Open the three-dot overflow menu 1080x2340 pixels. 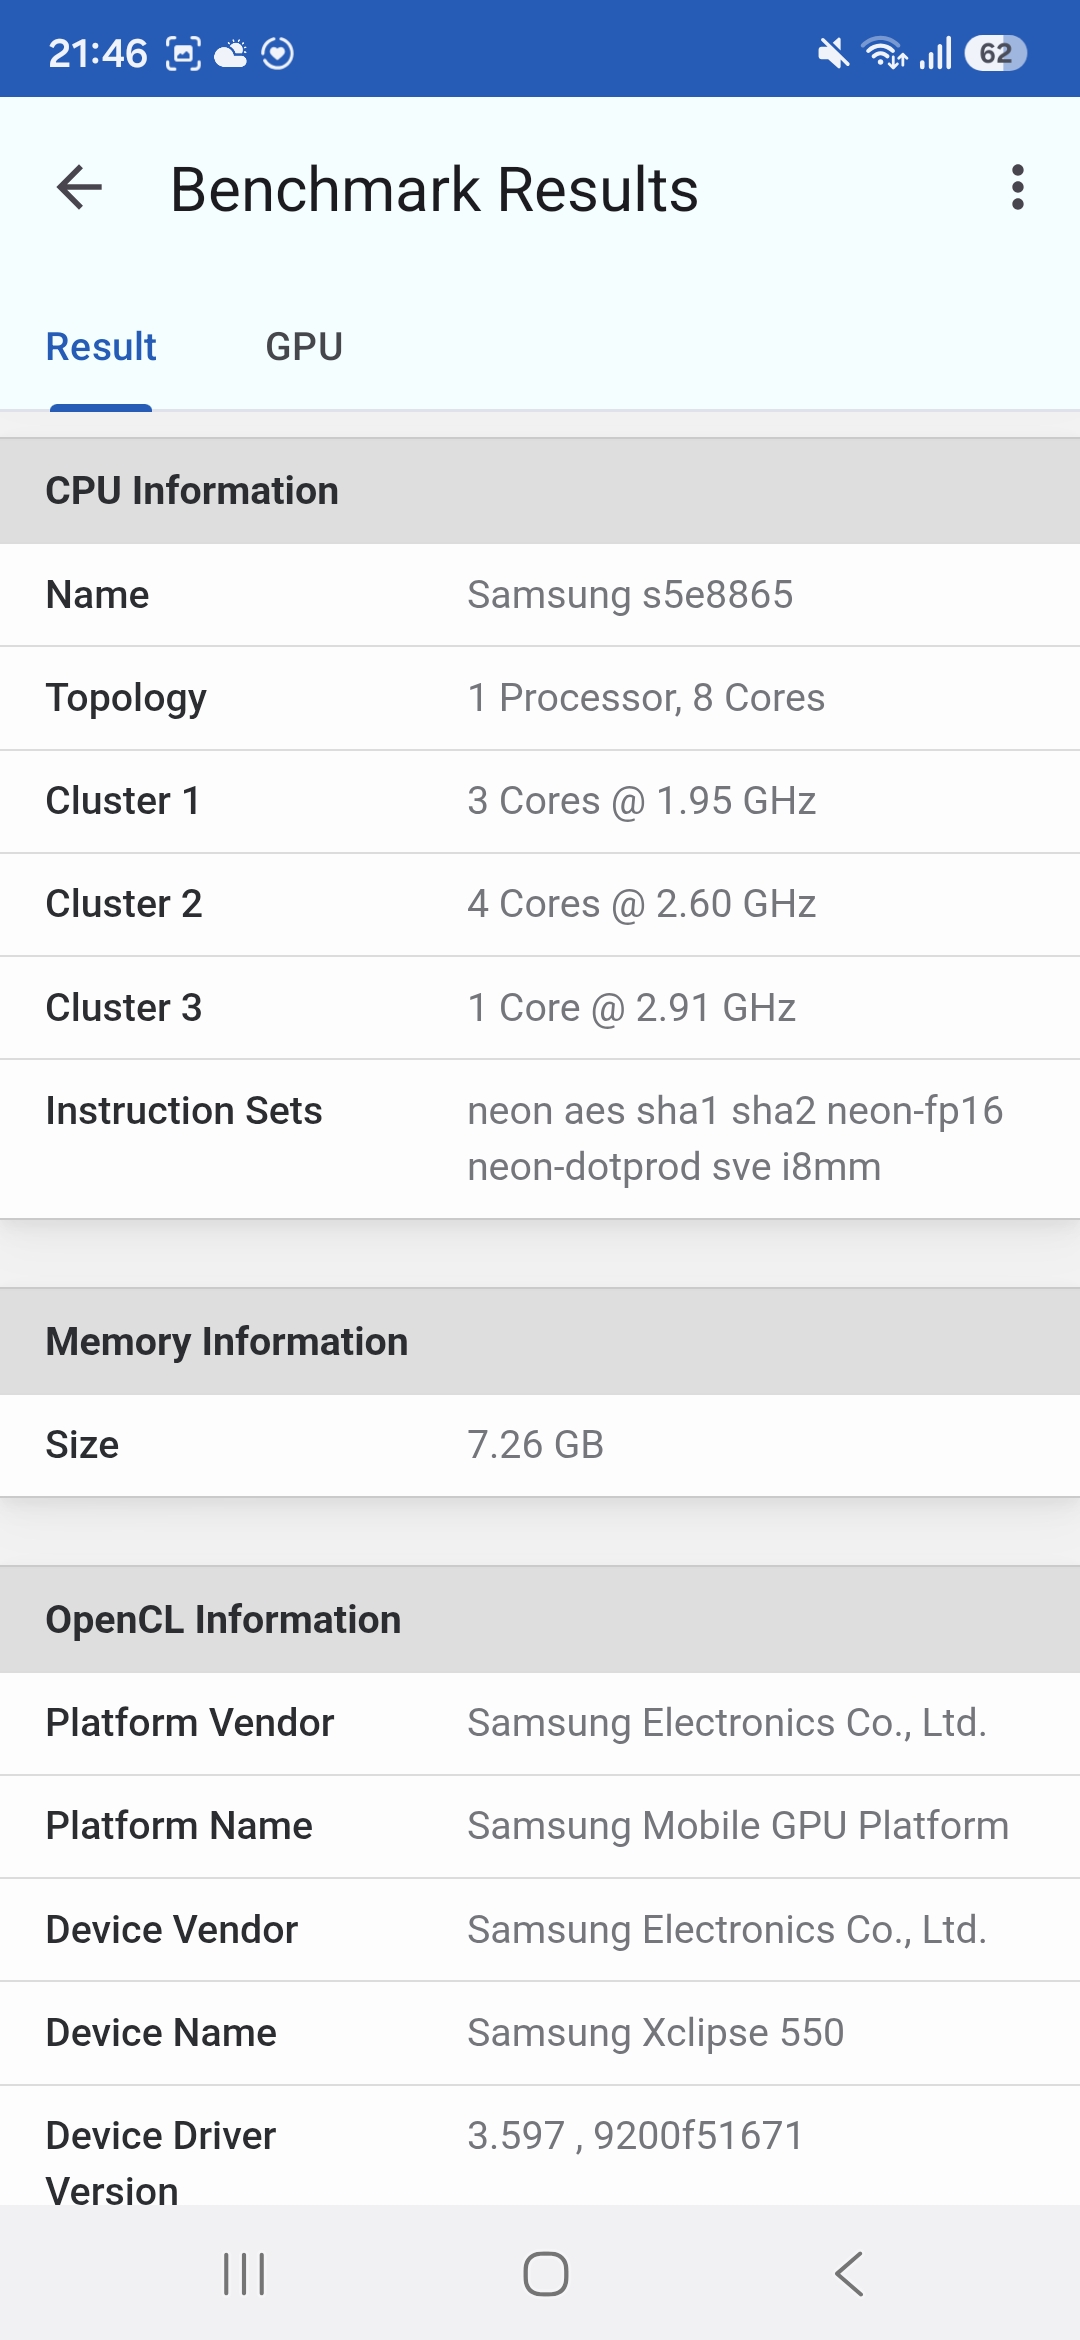(x=1017, y=187)
